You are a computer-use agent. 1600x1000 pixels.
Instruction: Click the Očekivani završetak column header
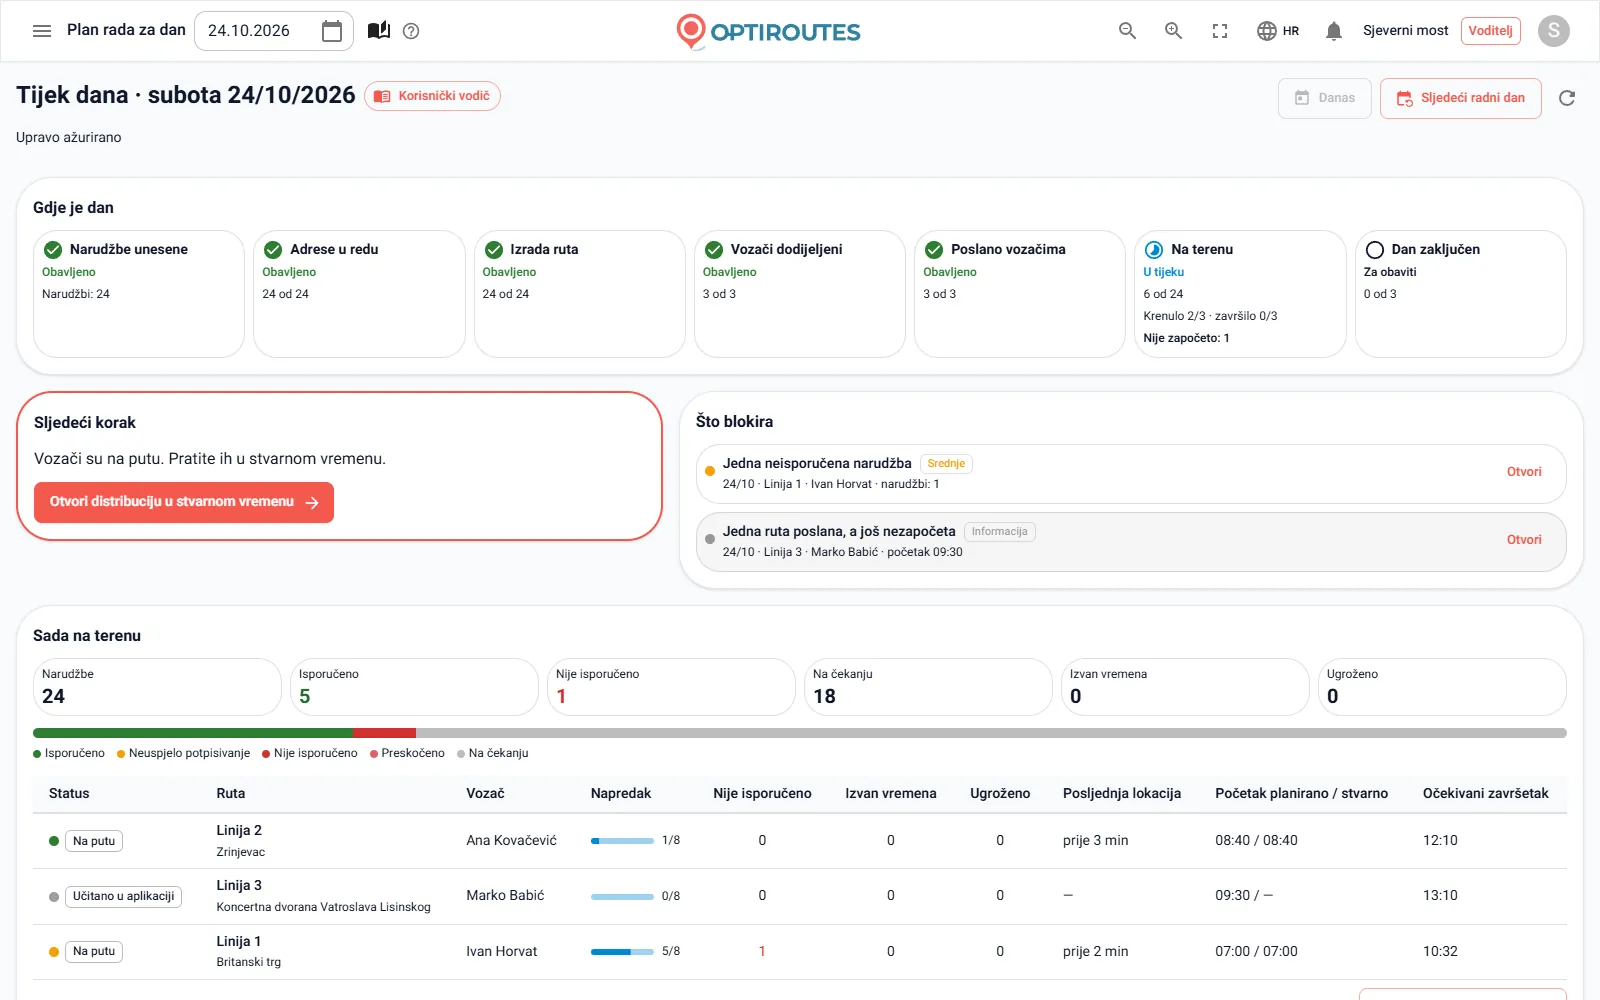[x=1485, y=794]
